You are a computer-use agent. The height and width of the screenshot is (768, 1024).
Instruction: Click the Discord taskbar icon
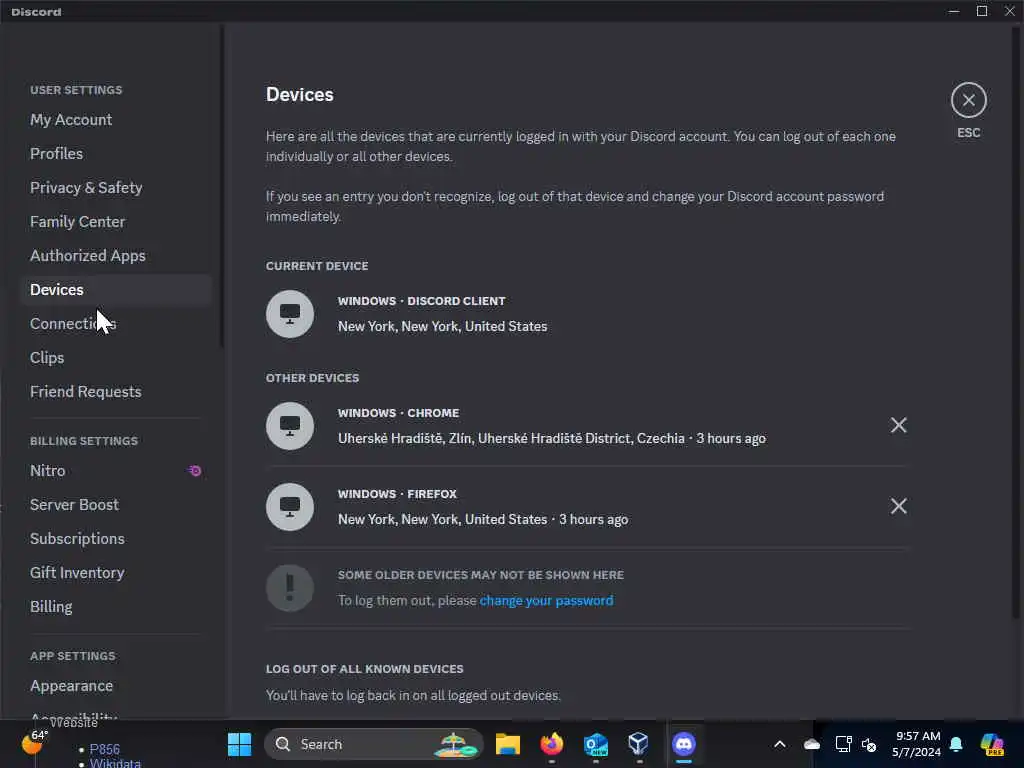tap(684, 744)
